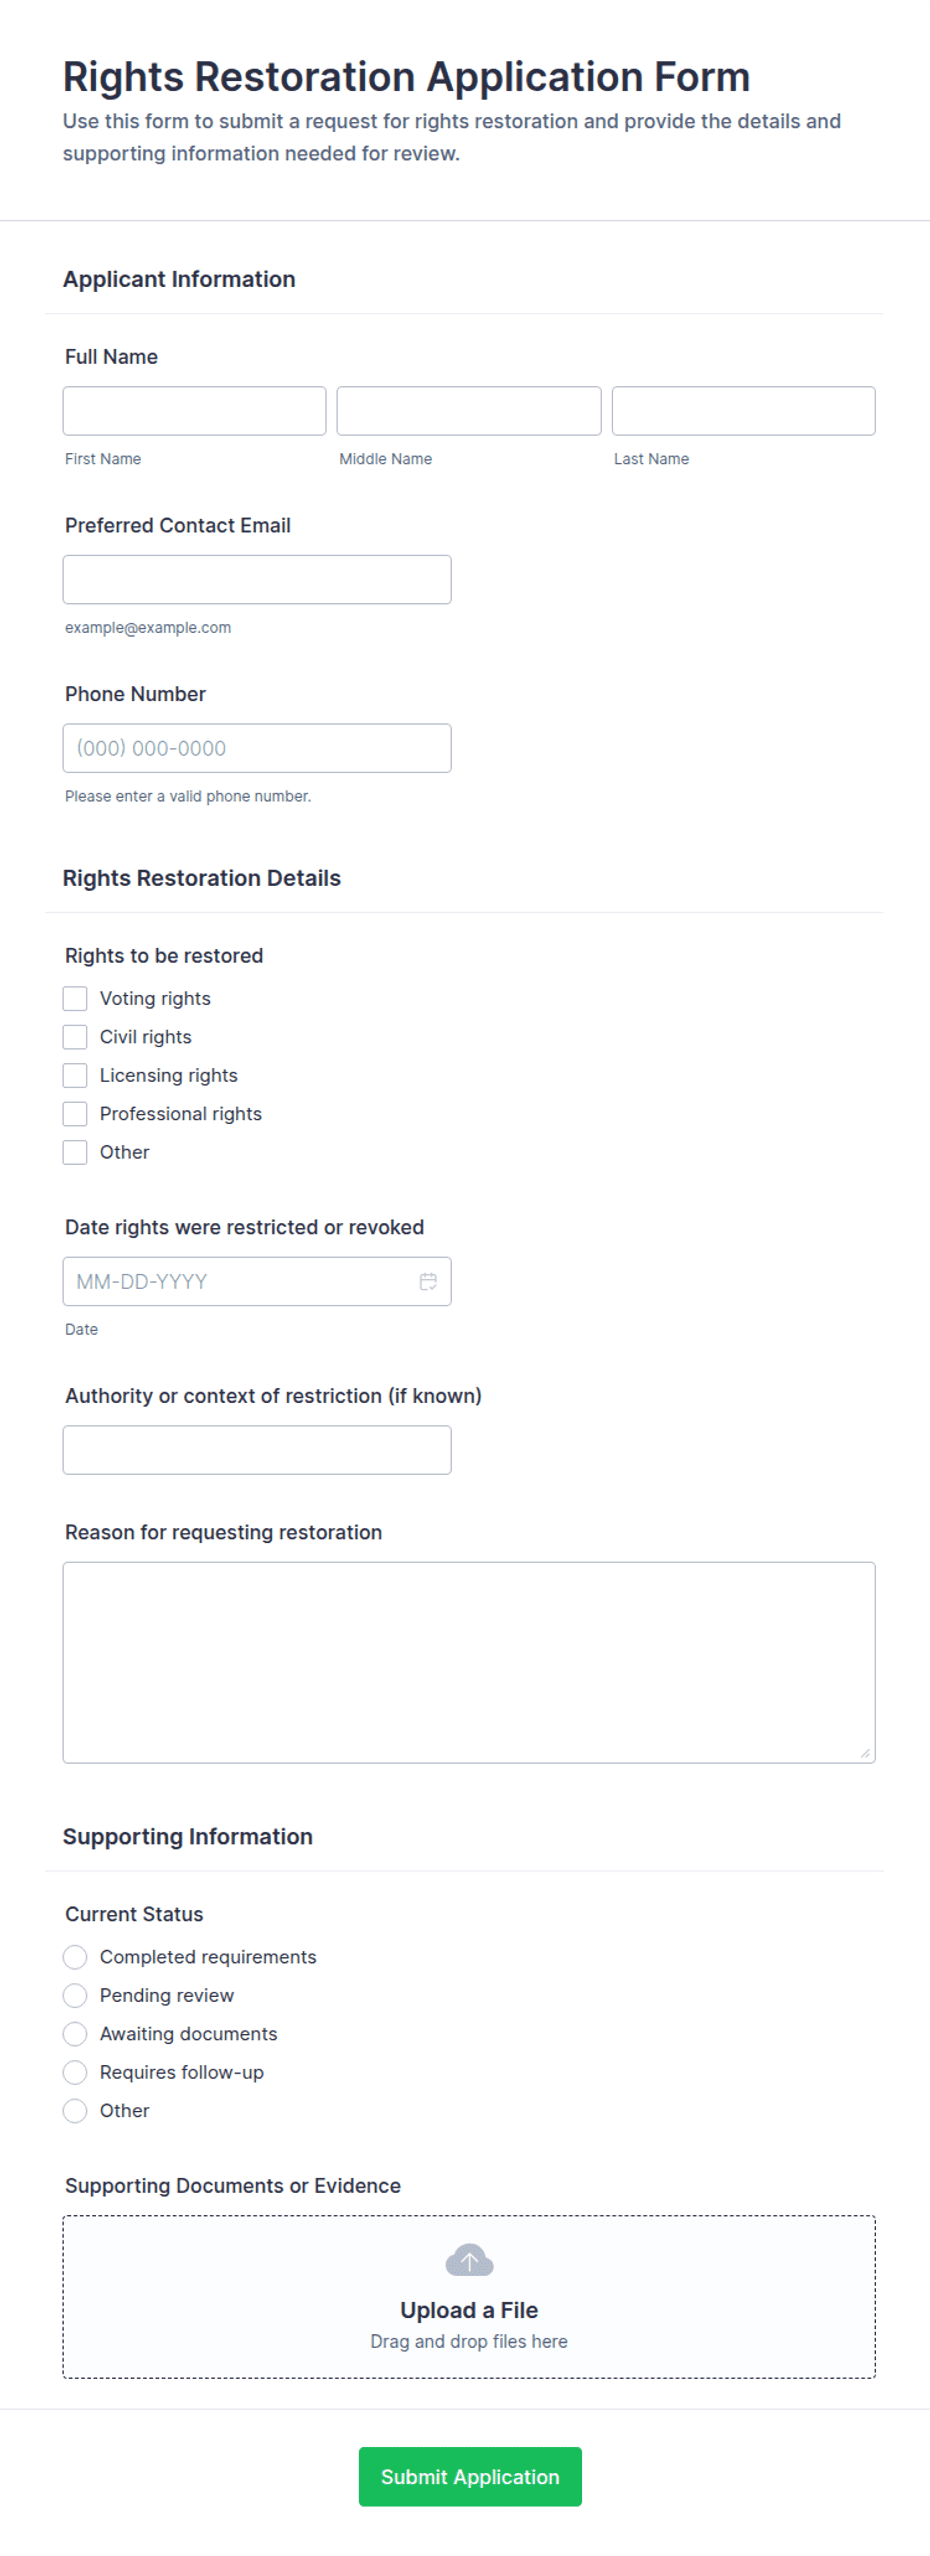Click the cloud upload icon
This screenshot has height=2556, width=930.
click(x=469, y=2260)
